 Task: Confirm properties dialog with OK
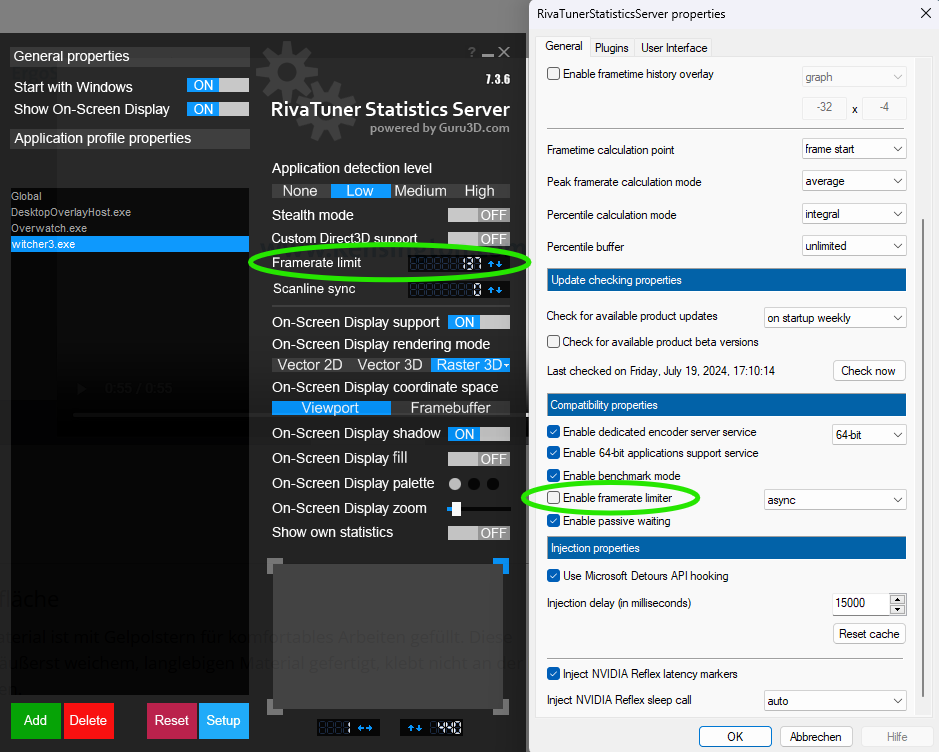click(x=735, y=736)
